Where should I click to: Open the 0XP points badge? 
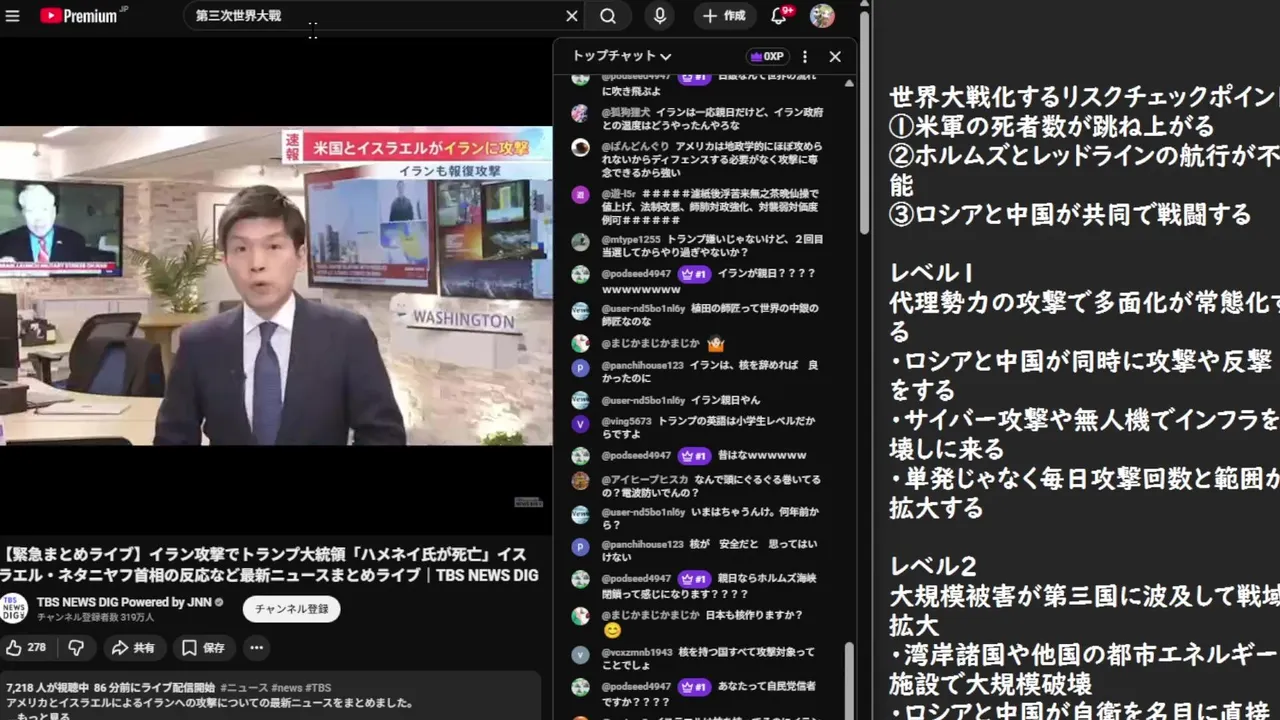(767, 57)
